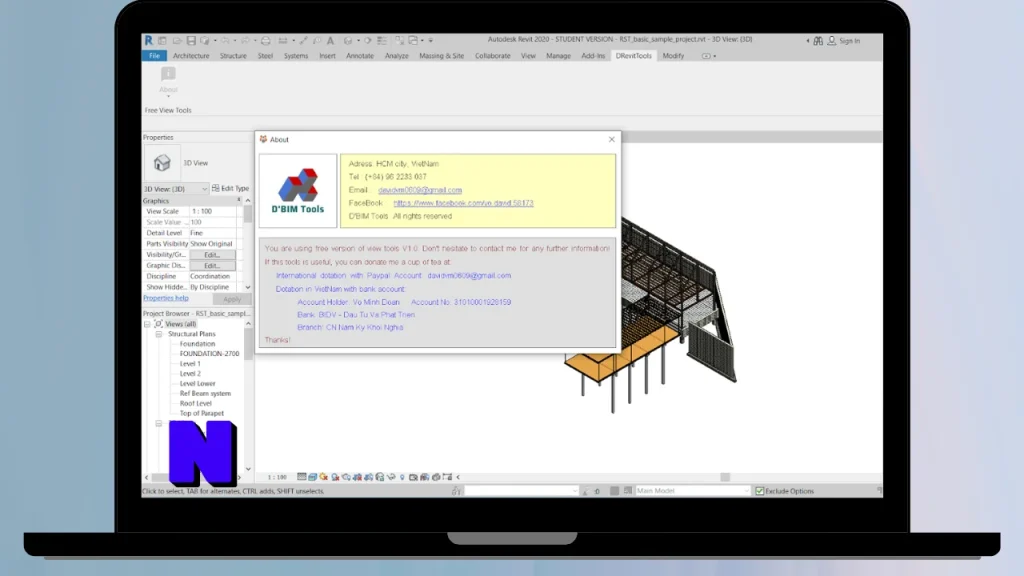Click the Properties panel scroll down arrow
Viewport: 1024px width, 576px height.
click(248, 287)
